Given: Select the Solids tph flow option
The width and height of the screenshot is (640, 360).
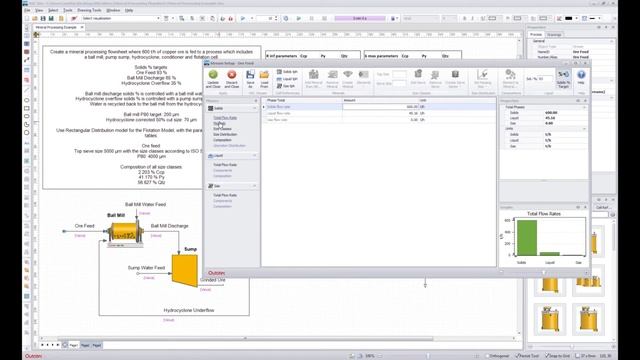Looking at the screenshot, I should (287, 72).
